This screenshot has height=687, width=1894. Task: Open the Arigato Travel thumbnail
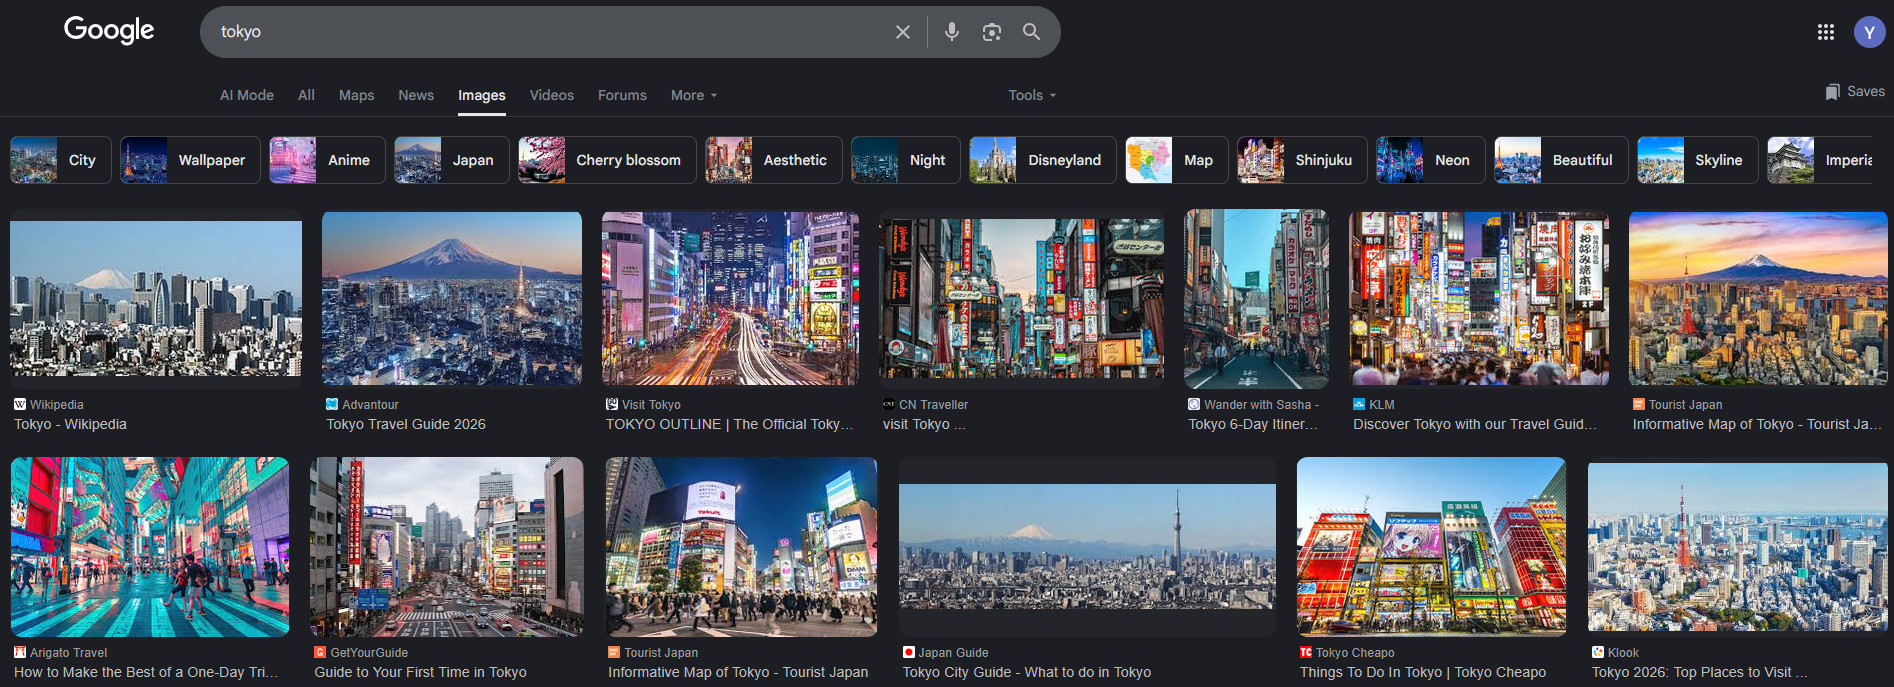coord(150,547)
